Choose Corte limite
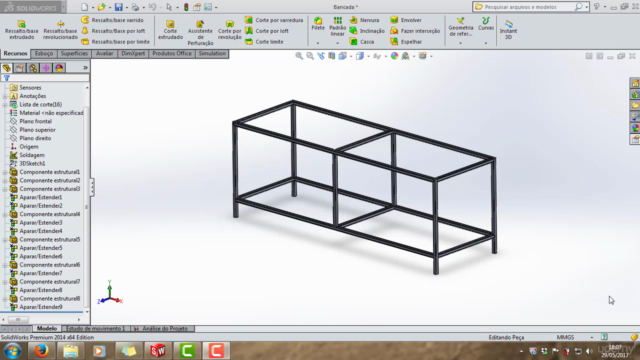 [264, 42]
